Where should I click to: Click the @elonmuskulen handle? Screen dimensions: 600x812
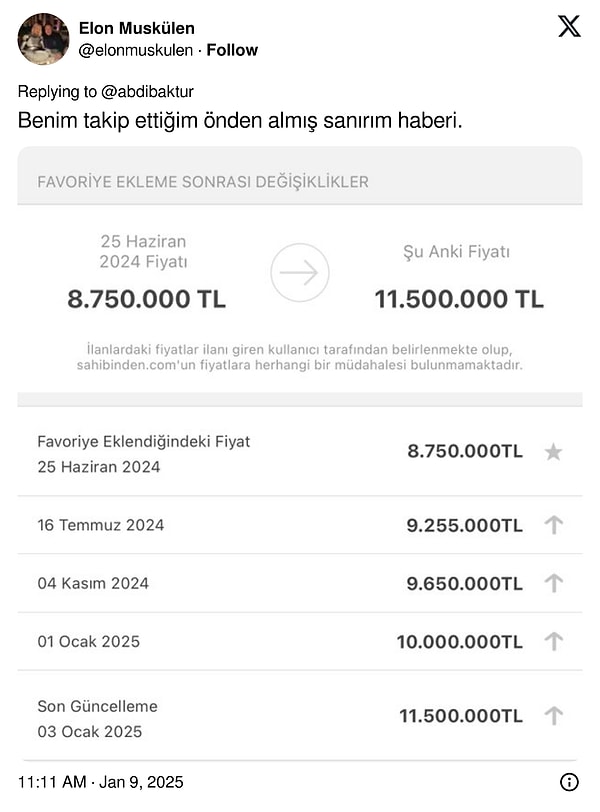pos(136,50)
